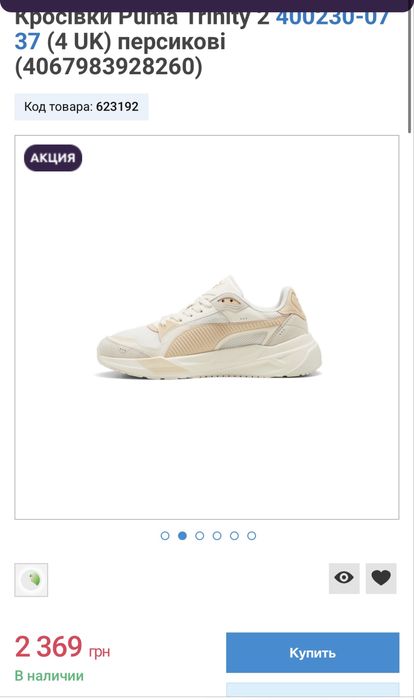This screenshot has height=700, width=414.
Task: Open the green leaf badge thumbnail
Action: pyautogui.click(x=31, y=579)
